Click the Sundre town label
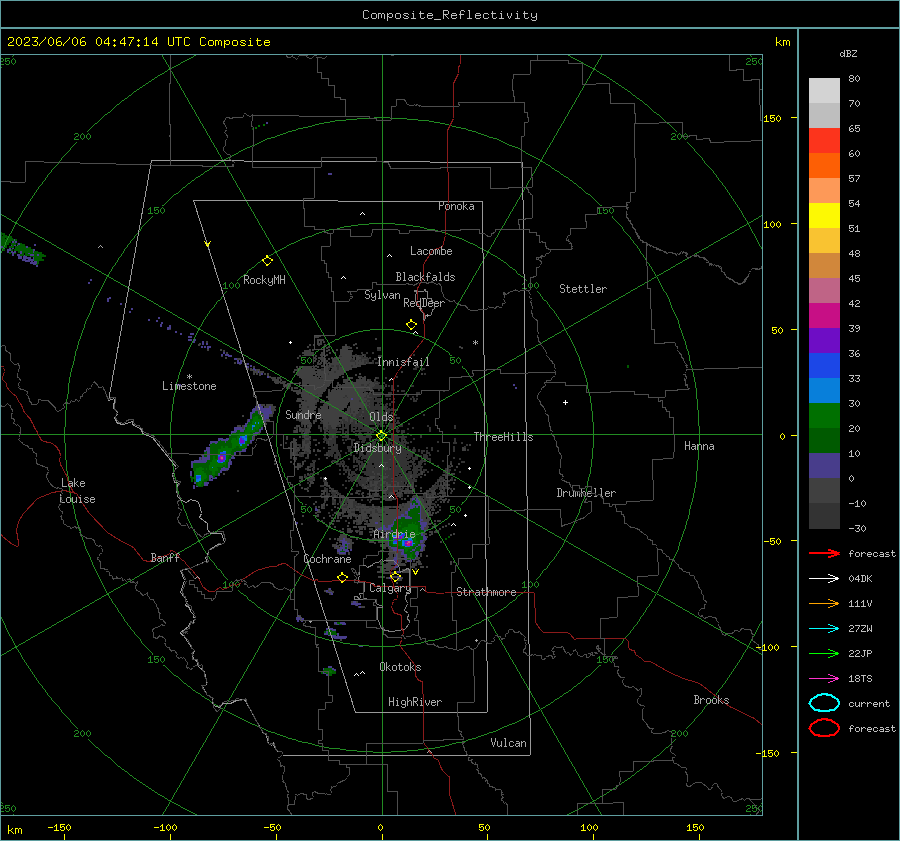This screenshot has height=841, width=900. click(x=303, y=414)
